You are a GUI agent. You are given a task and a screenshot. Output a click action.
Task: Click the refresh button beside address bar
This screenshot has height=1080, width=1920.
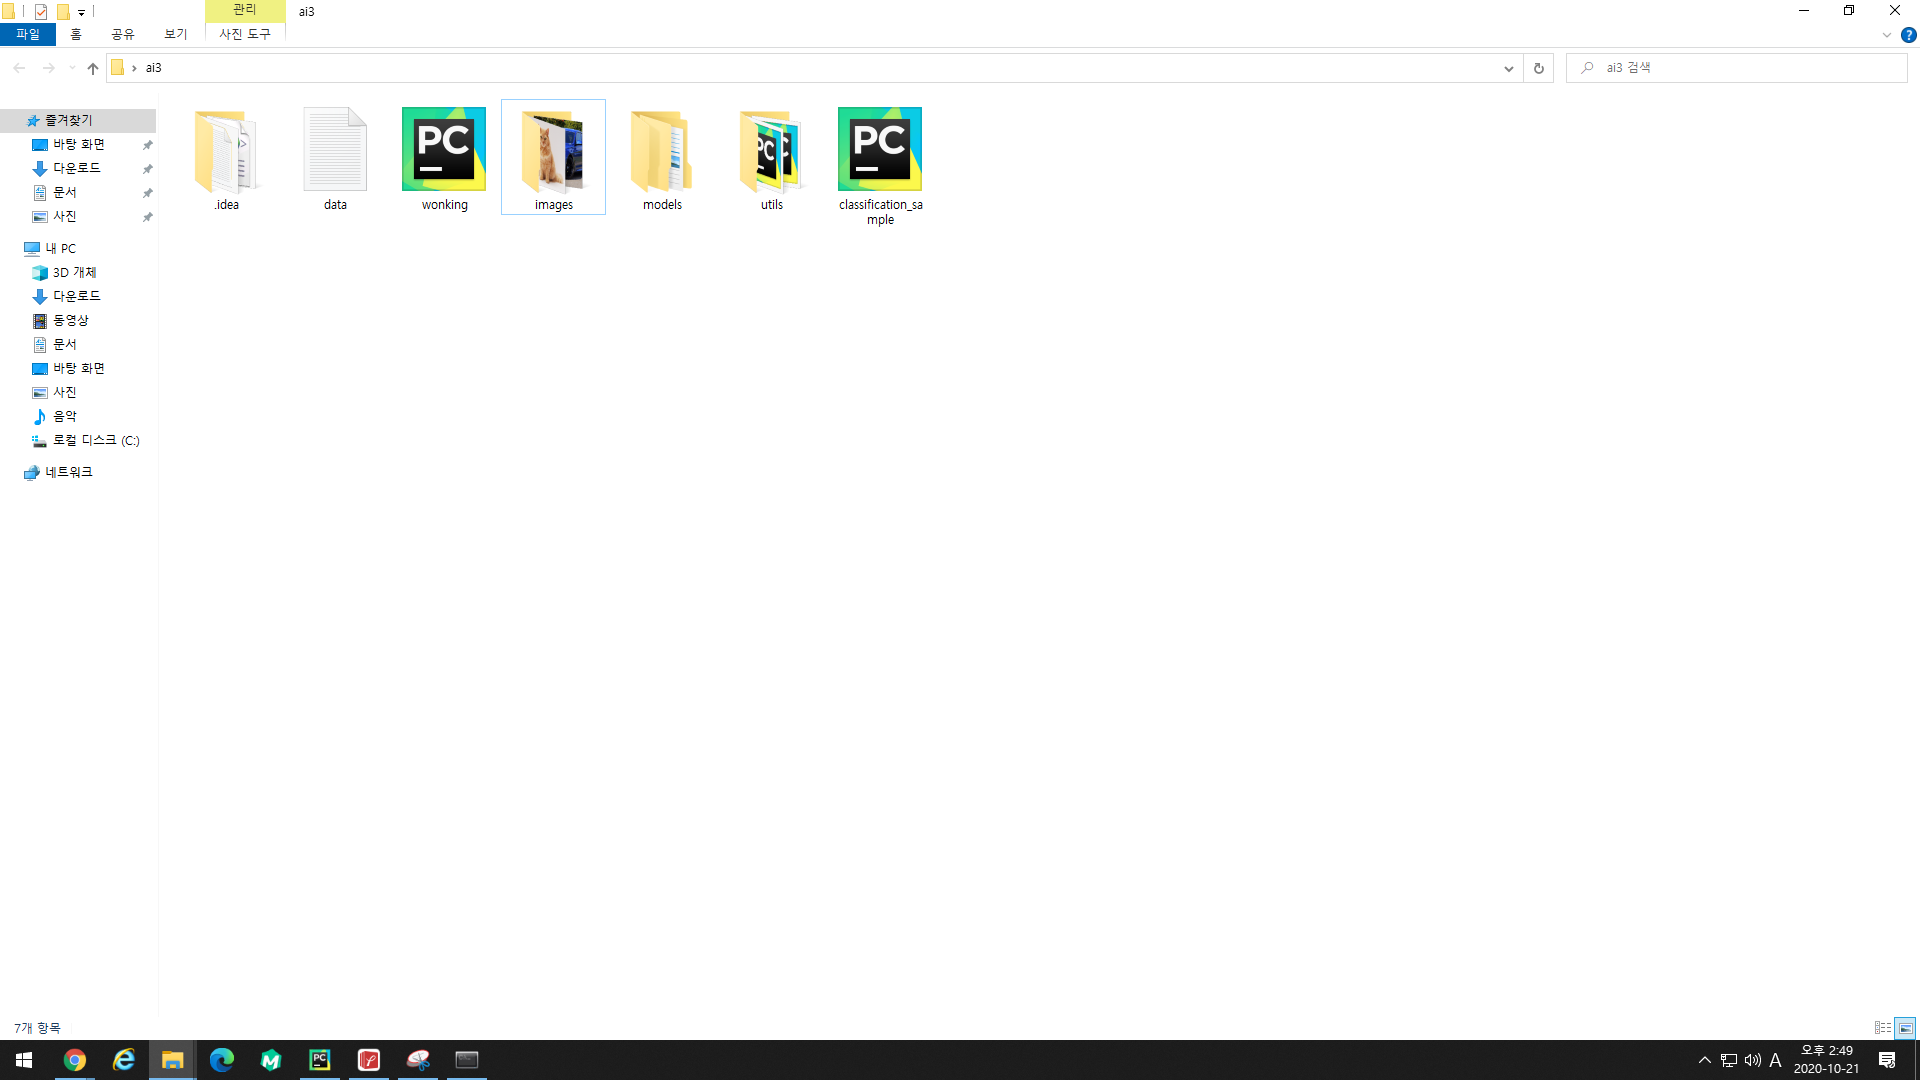coord(1538,68)
